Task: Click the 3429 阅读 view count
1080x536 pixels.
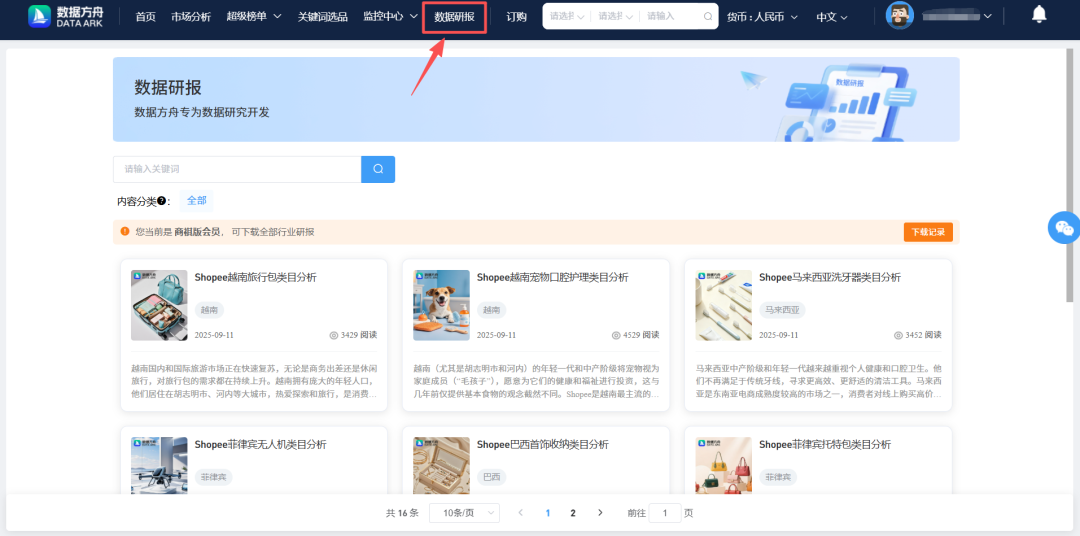Action: pyautogui.click(x=353, y=335)
